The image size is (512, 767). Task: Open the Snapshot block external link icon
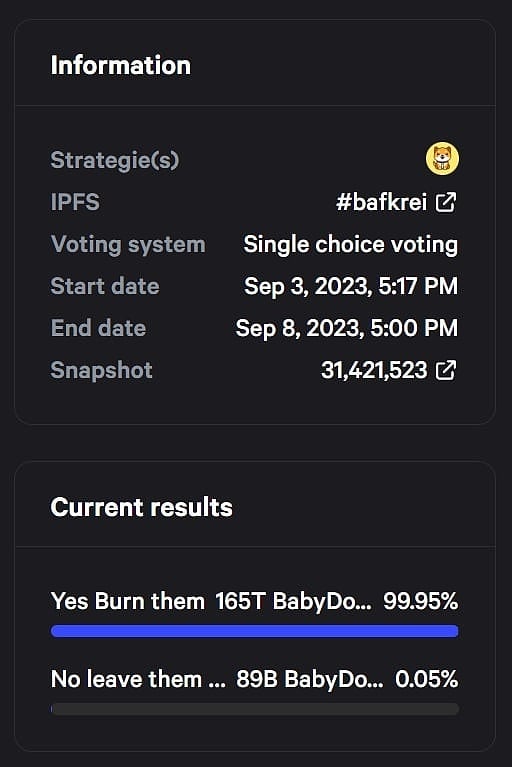coord(446,370)
